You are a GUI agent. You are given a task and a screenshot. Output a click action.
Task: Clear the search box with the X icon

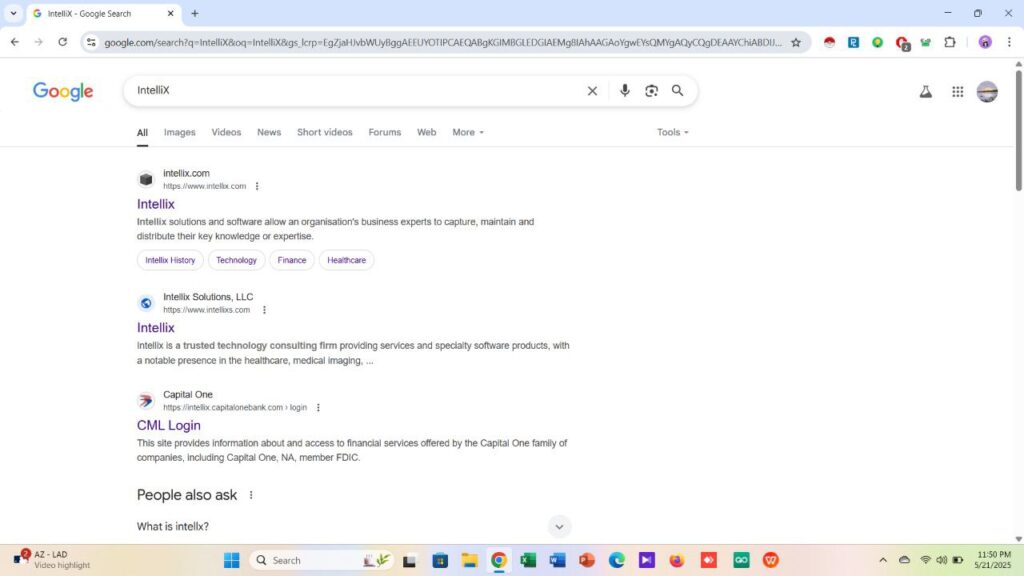(592, 91)
